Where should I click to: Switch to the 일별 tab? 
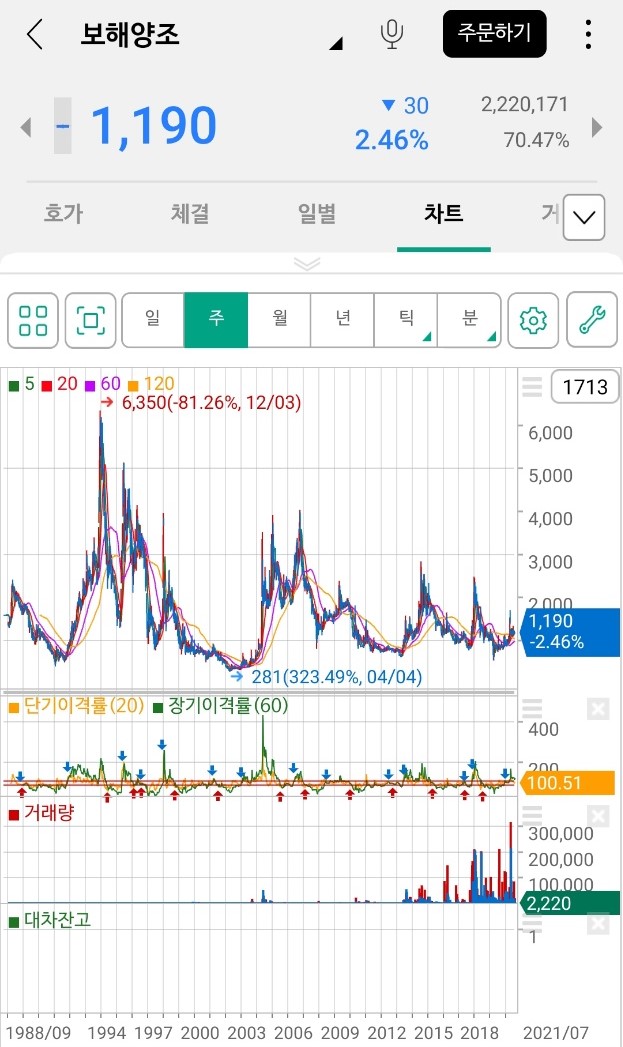point(317,214)
